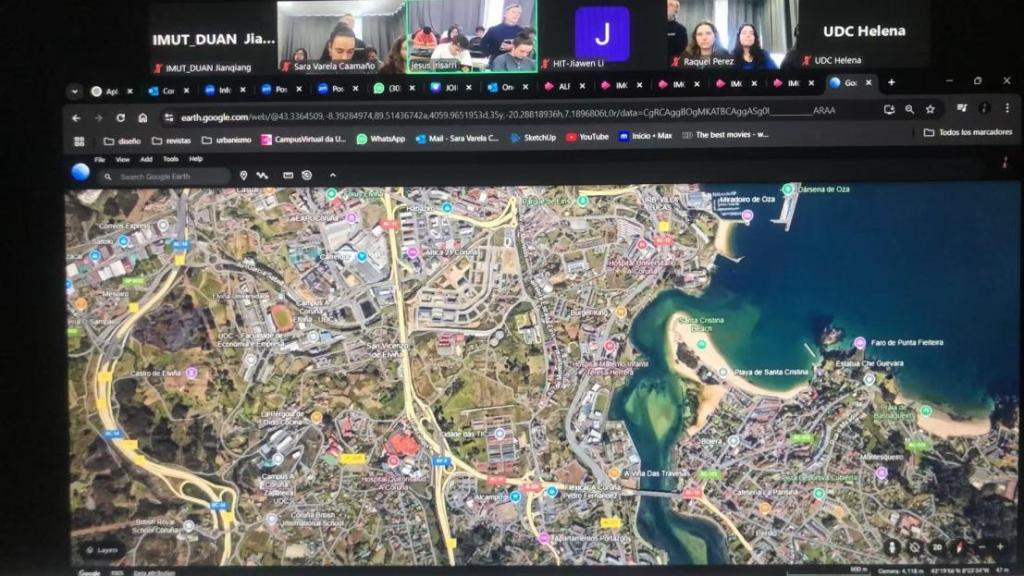Expand the Todos los marcadores folder

[x=965, y=132]
